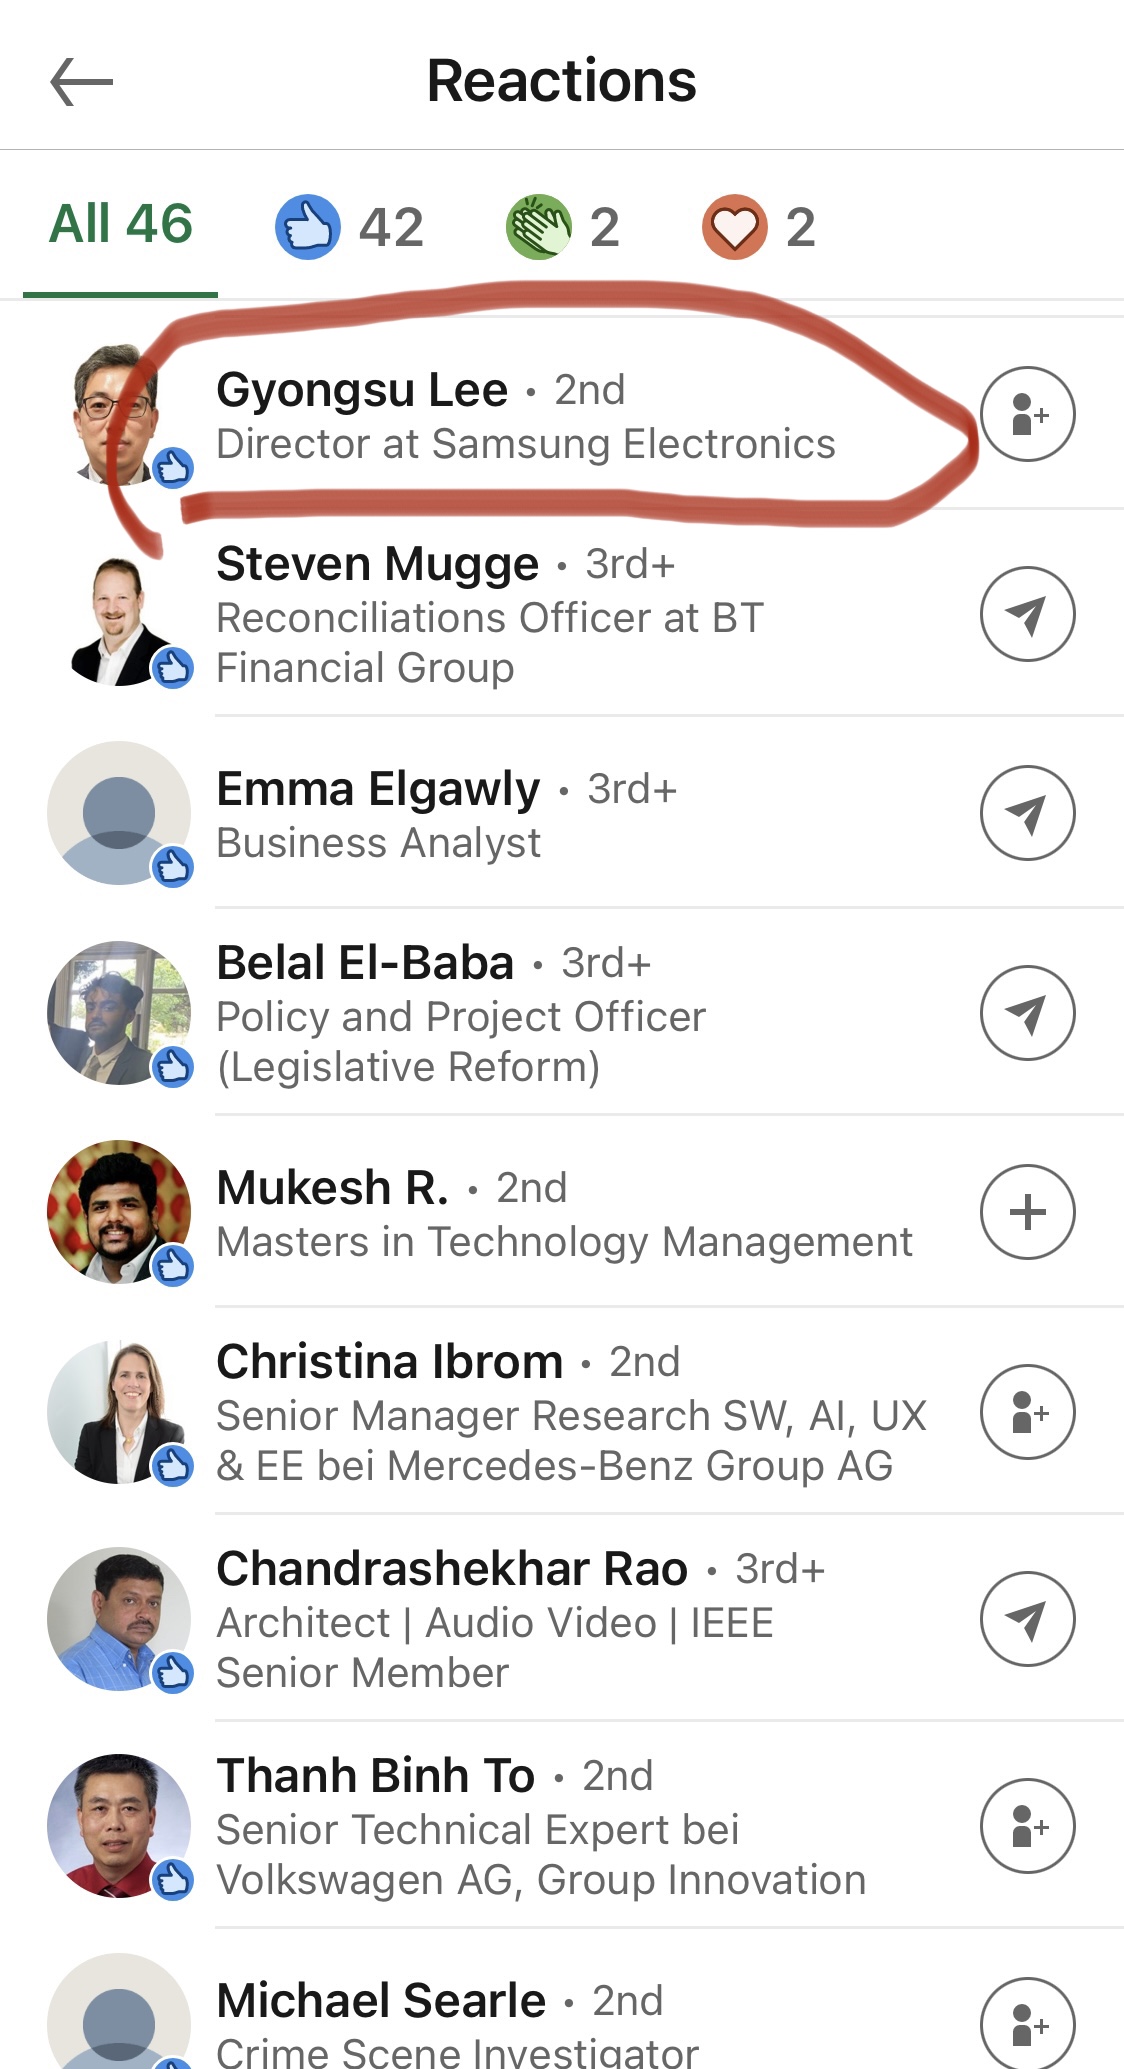The height and width of the screenshot is (2069, 1124).
Task: Open Emma Elgawly's placeholder avatar
Action: coord(119,813)
